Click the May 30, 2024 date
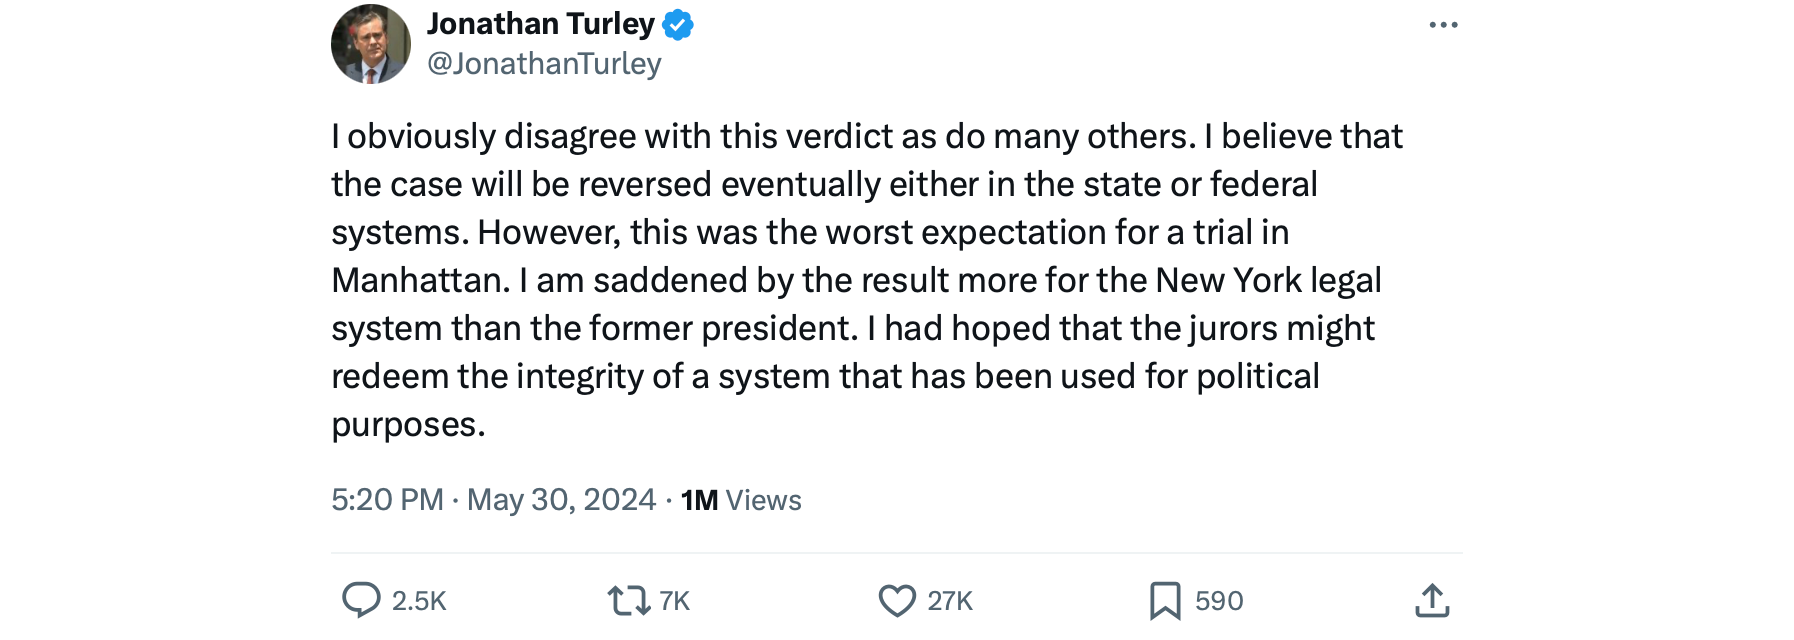1794x640 pixels. pos(561,500)
